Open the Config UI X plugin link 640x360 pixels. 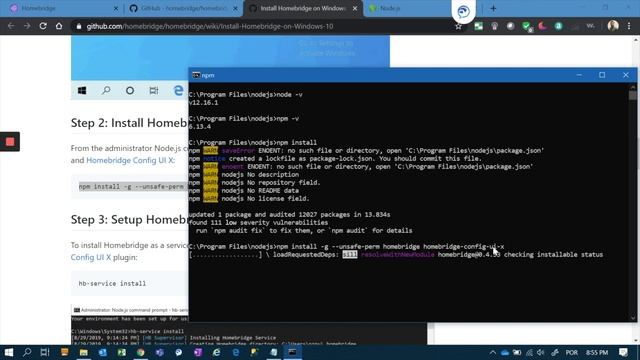[x=91, y=257]
